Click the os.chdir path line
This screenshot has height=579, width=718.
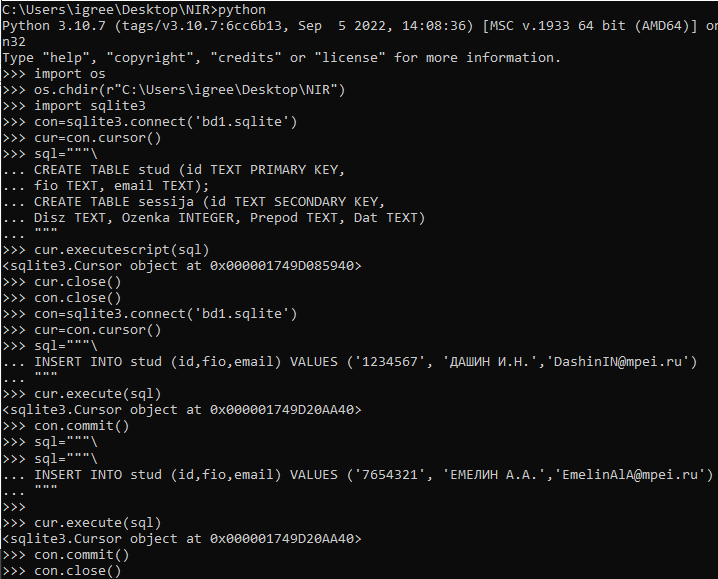174,90
